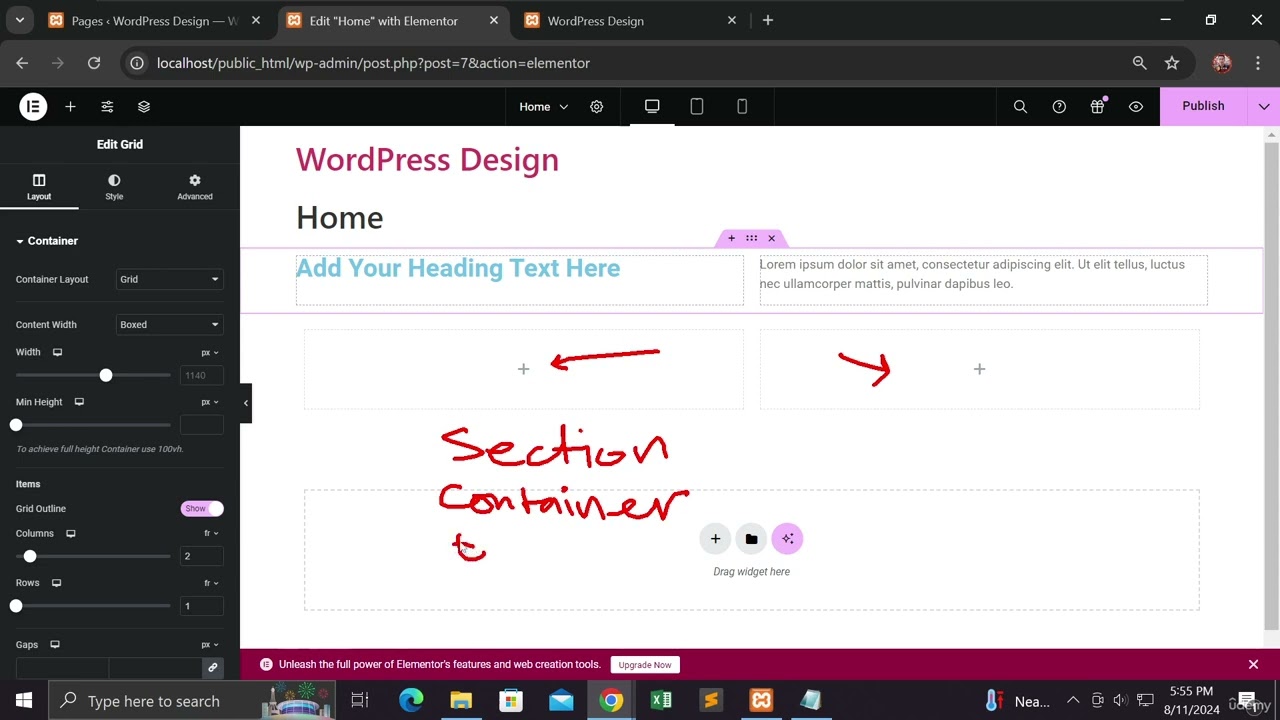Click the container handle plus icon
This screenshot has width=1280, height=720.
[731, 238]
